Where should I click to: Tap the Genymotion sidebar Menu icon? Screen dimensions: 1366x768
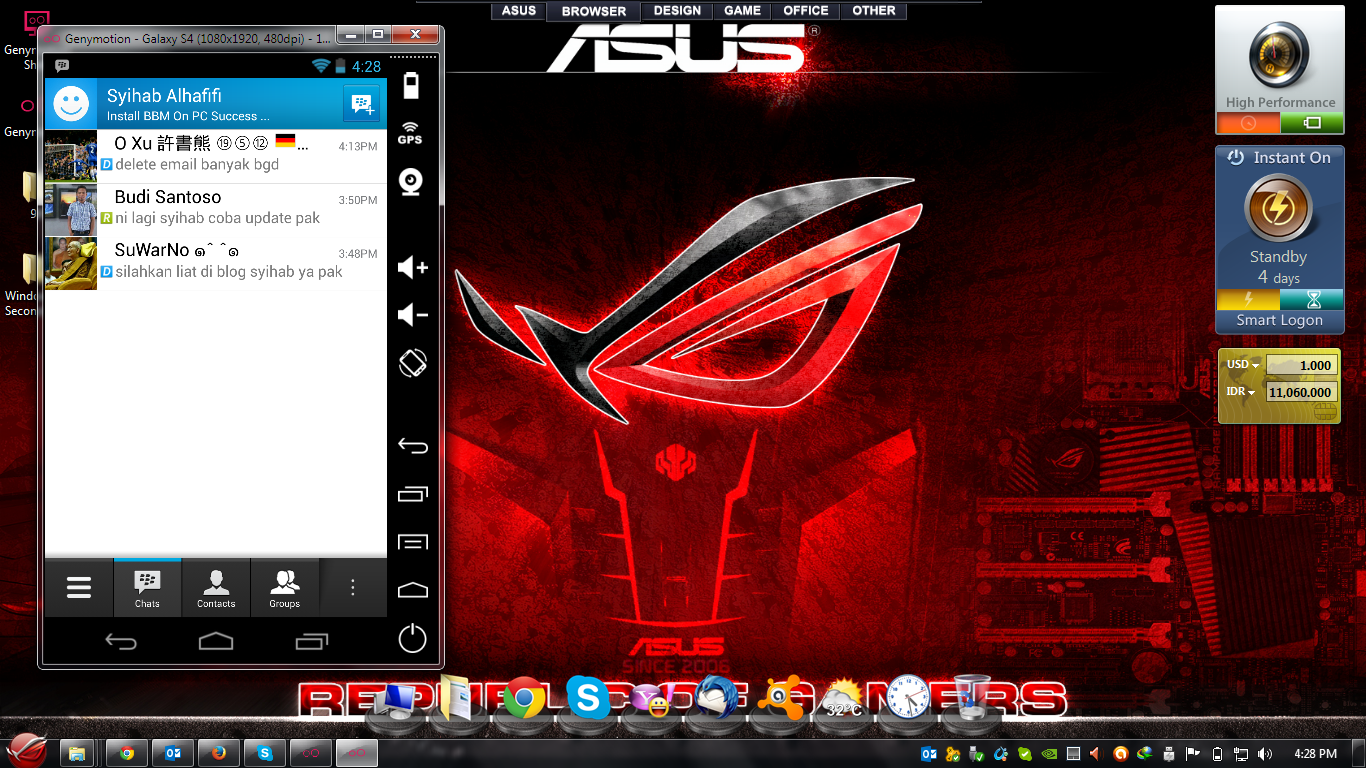click(413, 542)
